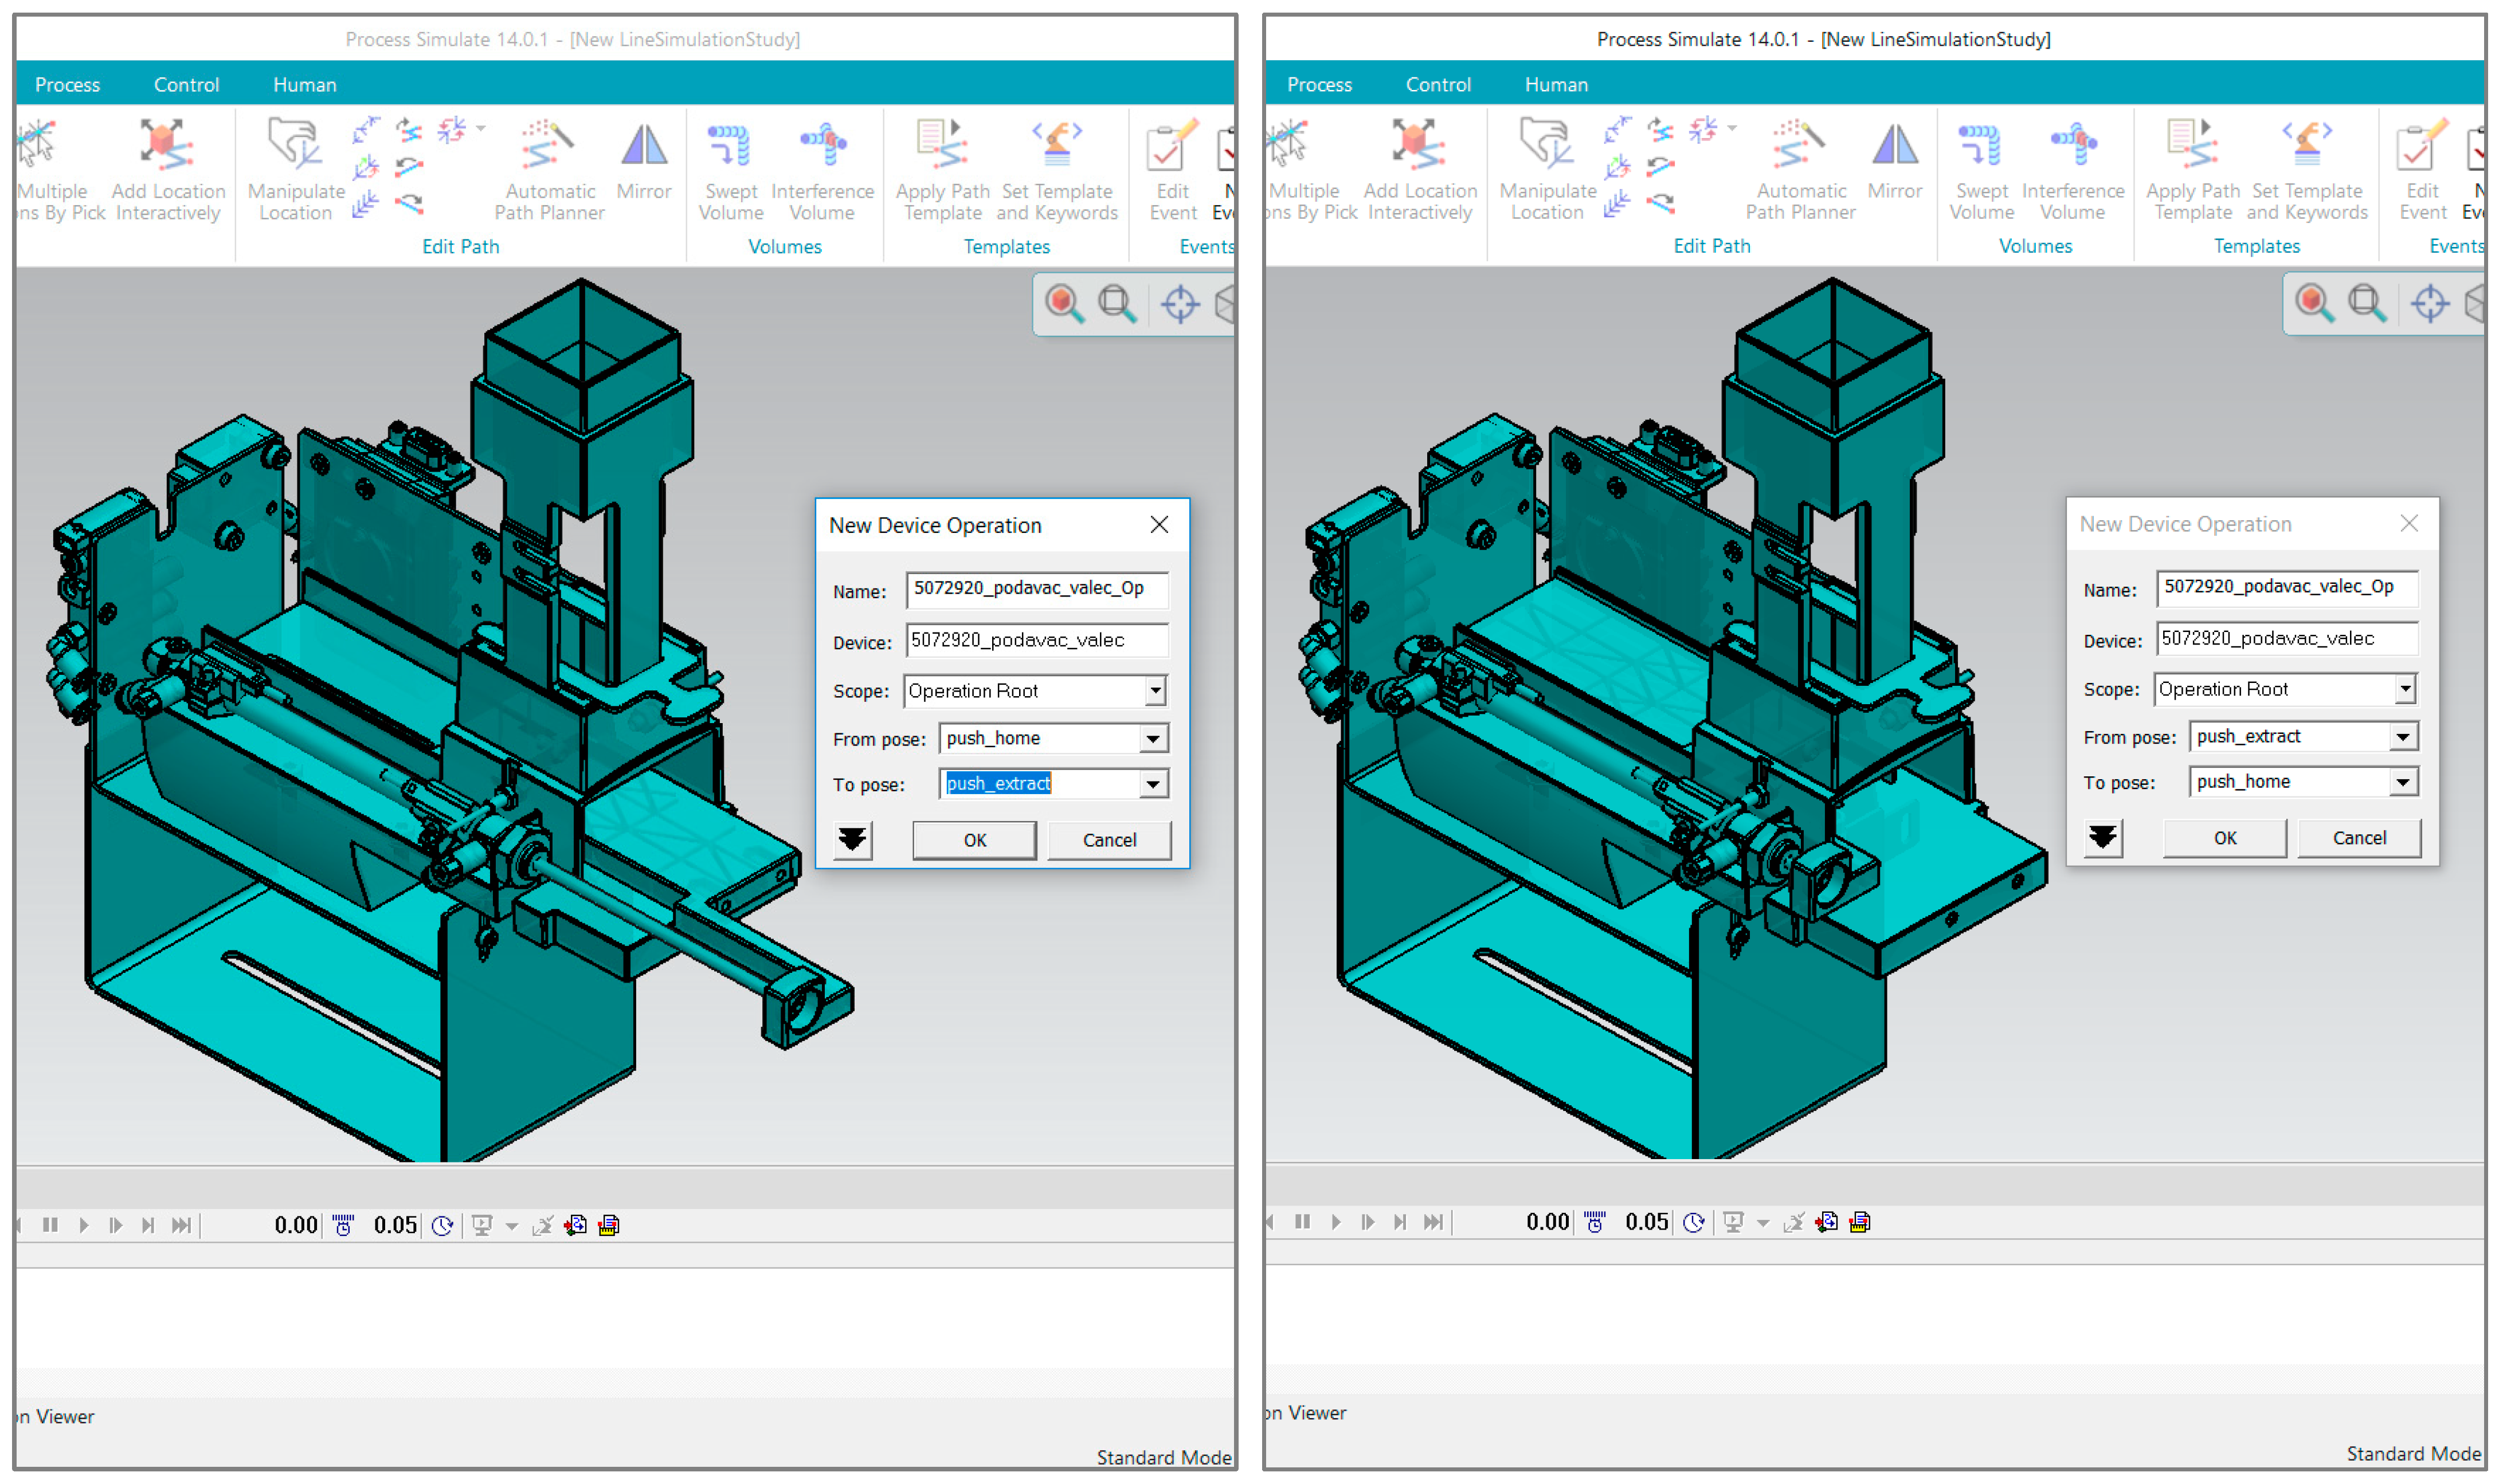Viewport: 2499px width, 1484px height.
Task: Switch to Process tab in left window
Action: [67, 85]
